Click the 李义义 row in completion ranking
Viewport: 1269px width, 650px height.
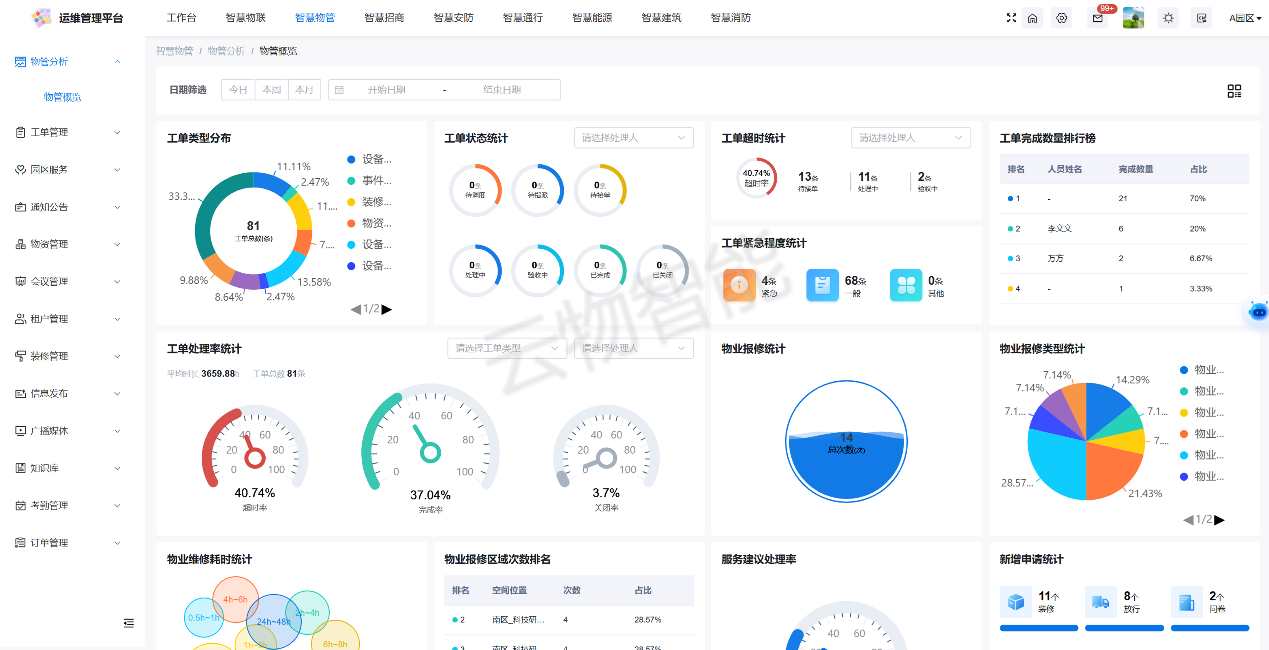coord(1124,228)
